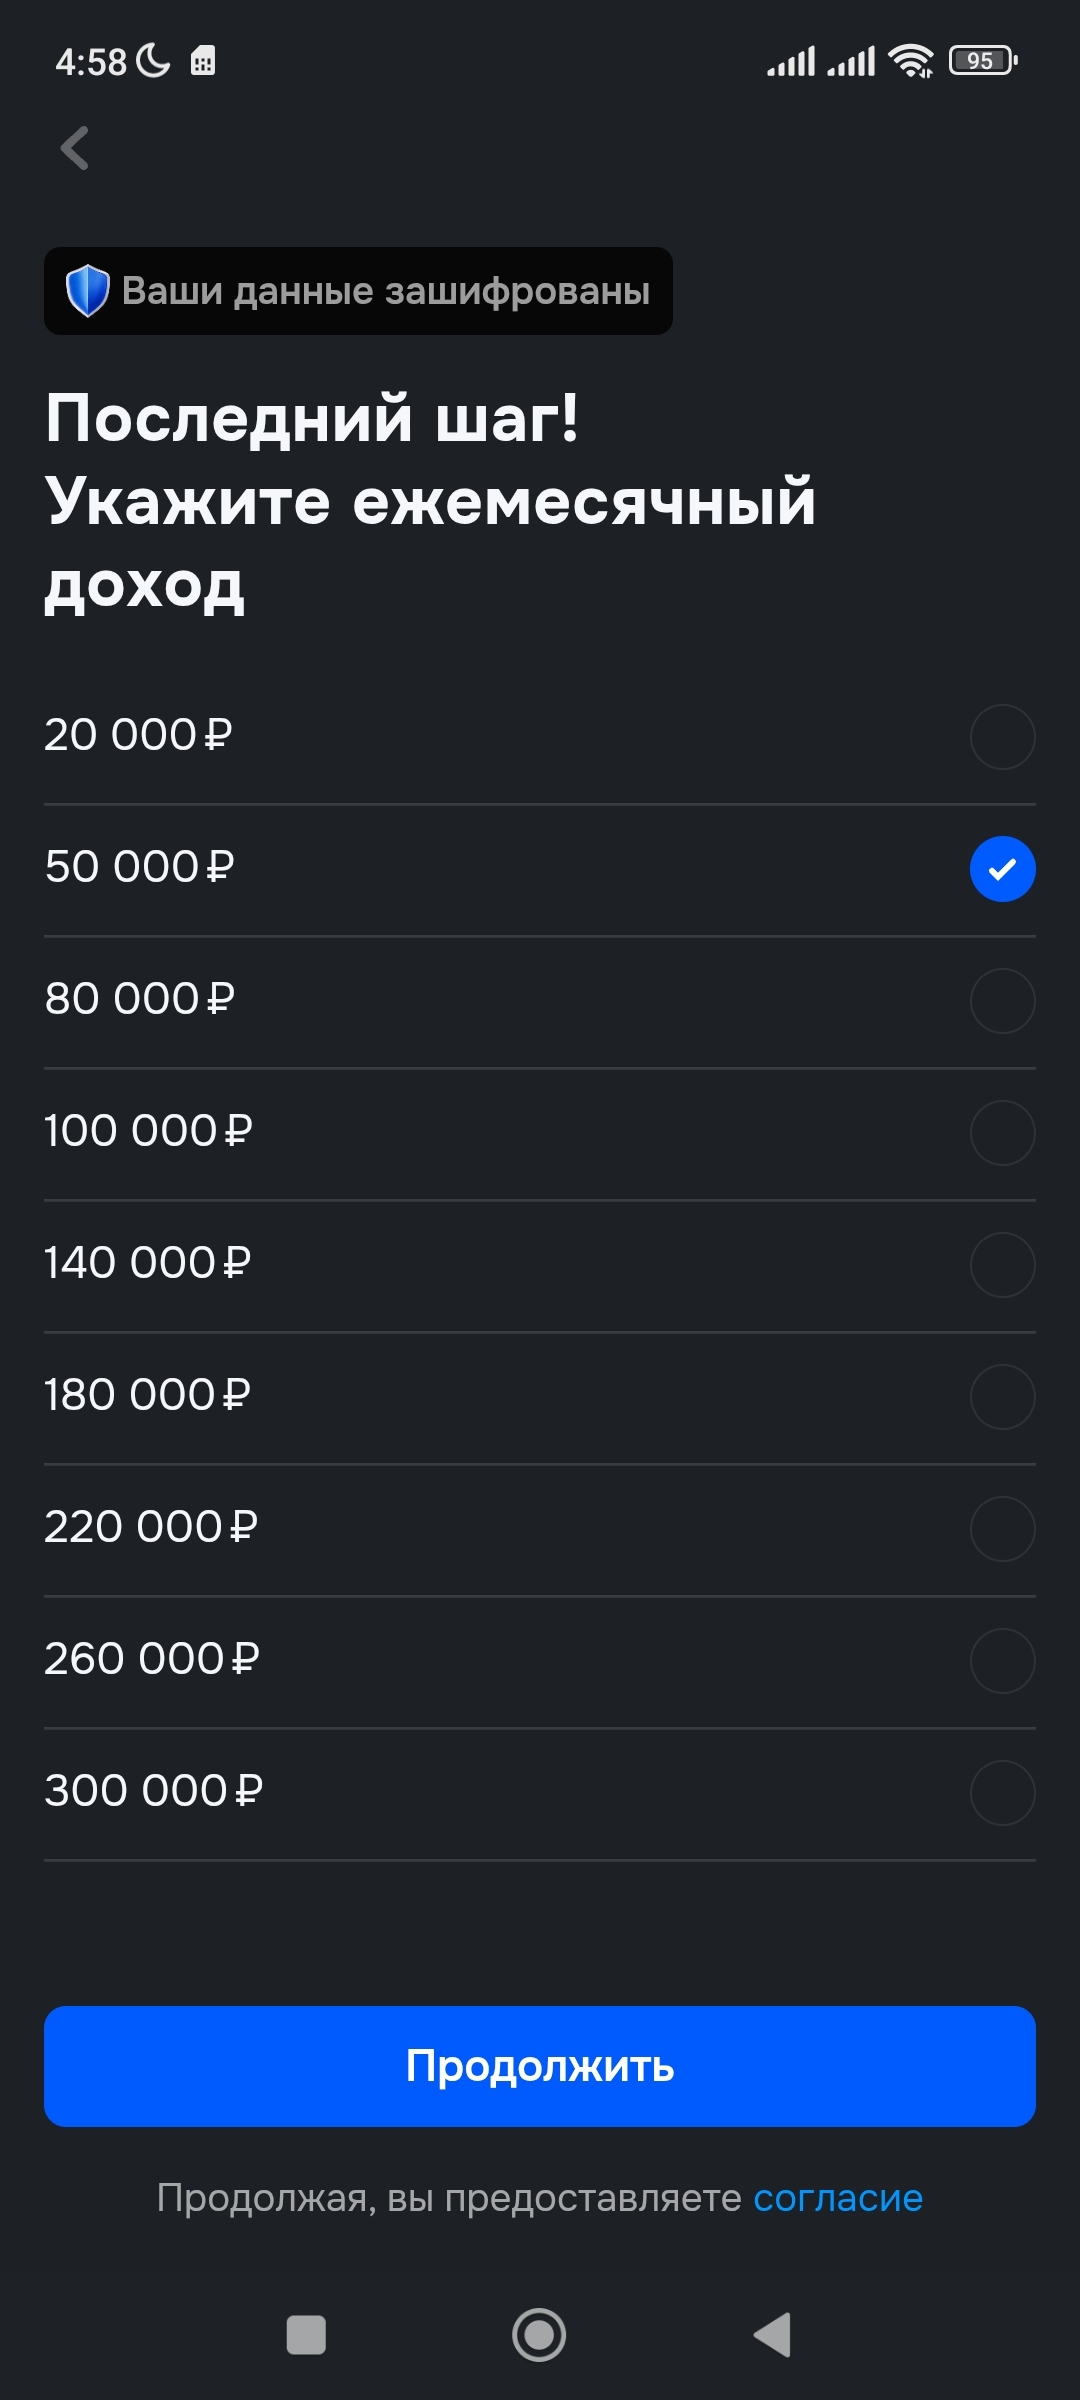Tap the moon do-not-disturb icon
Viewport: 1080px width, 2400px height.
pyautogui.click(x=153, y=61)
